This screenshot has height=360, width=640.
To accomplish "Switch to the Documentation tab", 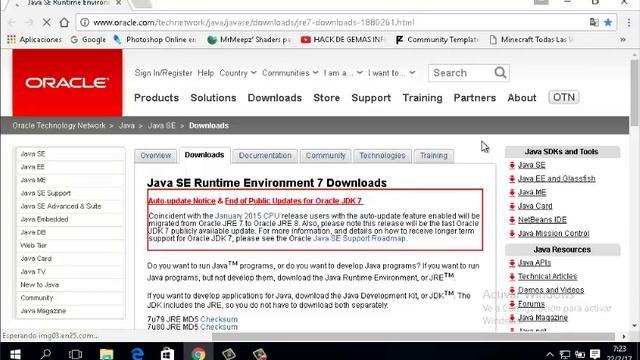I will pyautogui.click(x=265, y=156).
